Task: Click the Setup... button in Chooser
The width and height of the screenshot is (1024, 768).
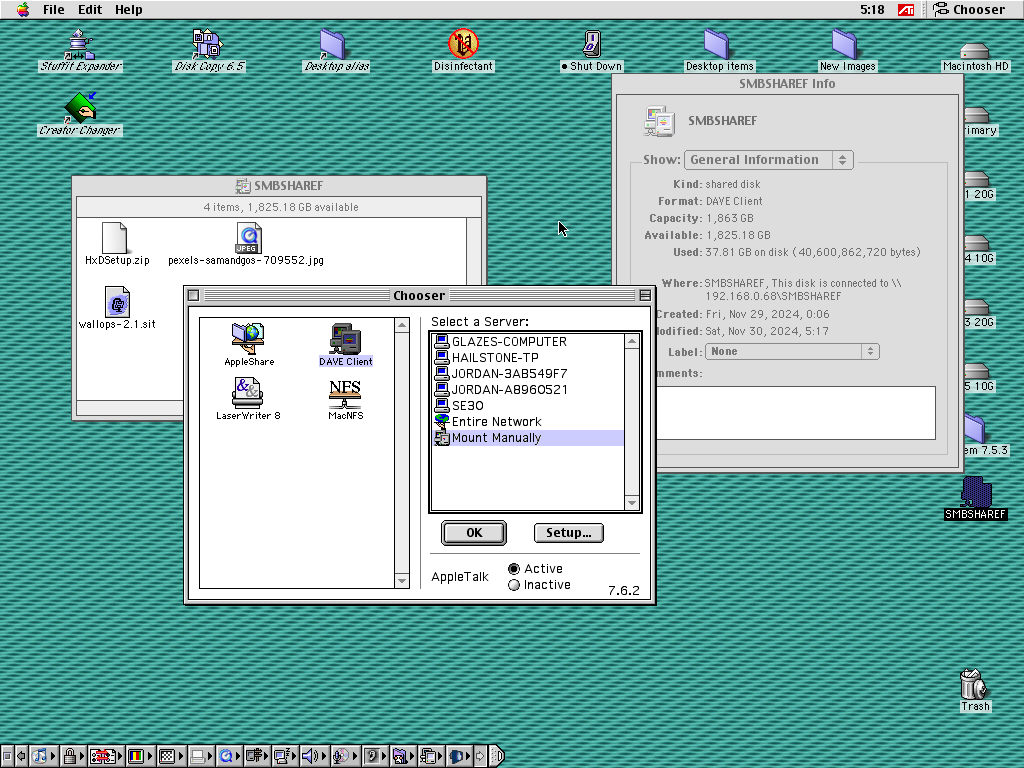Action: [x=569, y=533]
